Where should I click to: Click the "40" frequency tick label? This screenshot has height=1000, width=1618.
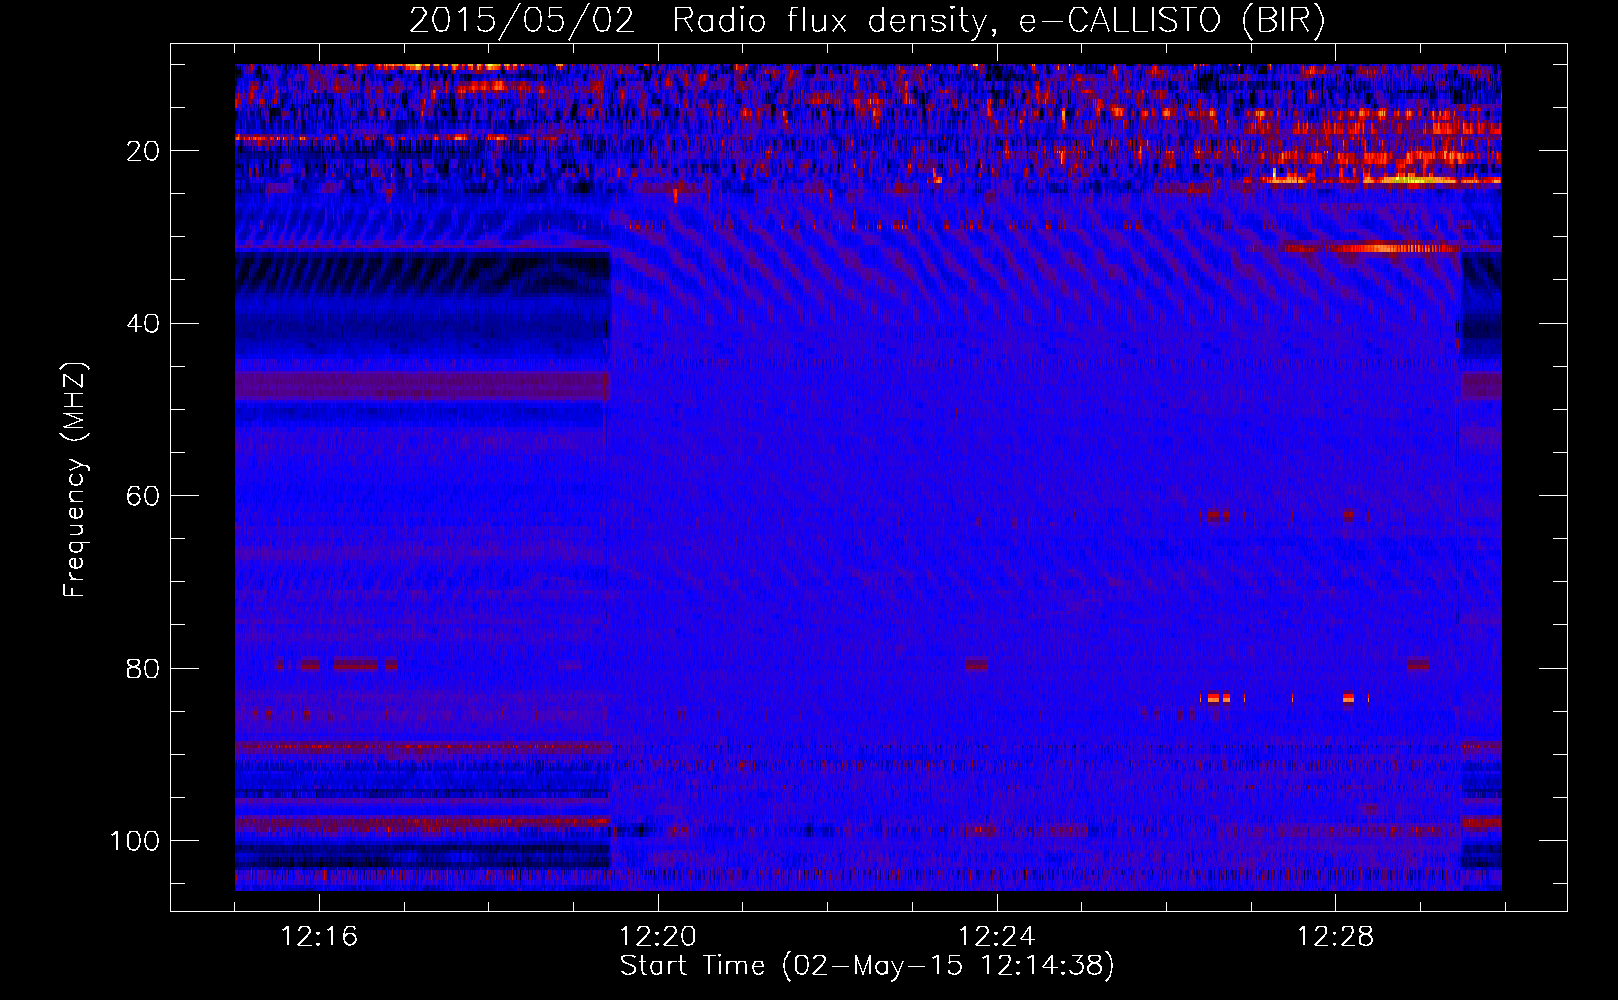(x=144, y=324)
